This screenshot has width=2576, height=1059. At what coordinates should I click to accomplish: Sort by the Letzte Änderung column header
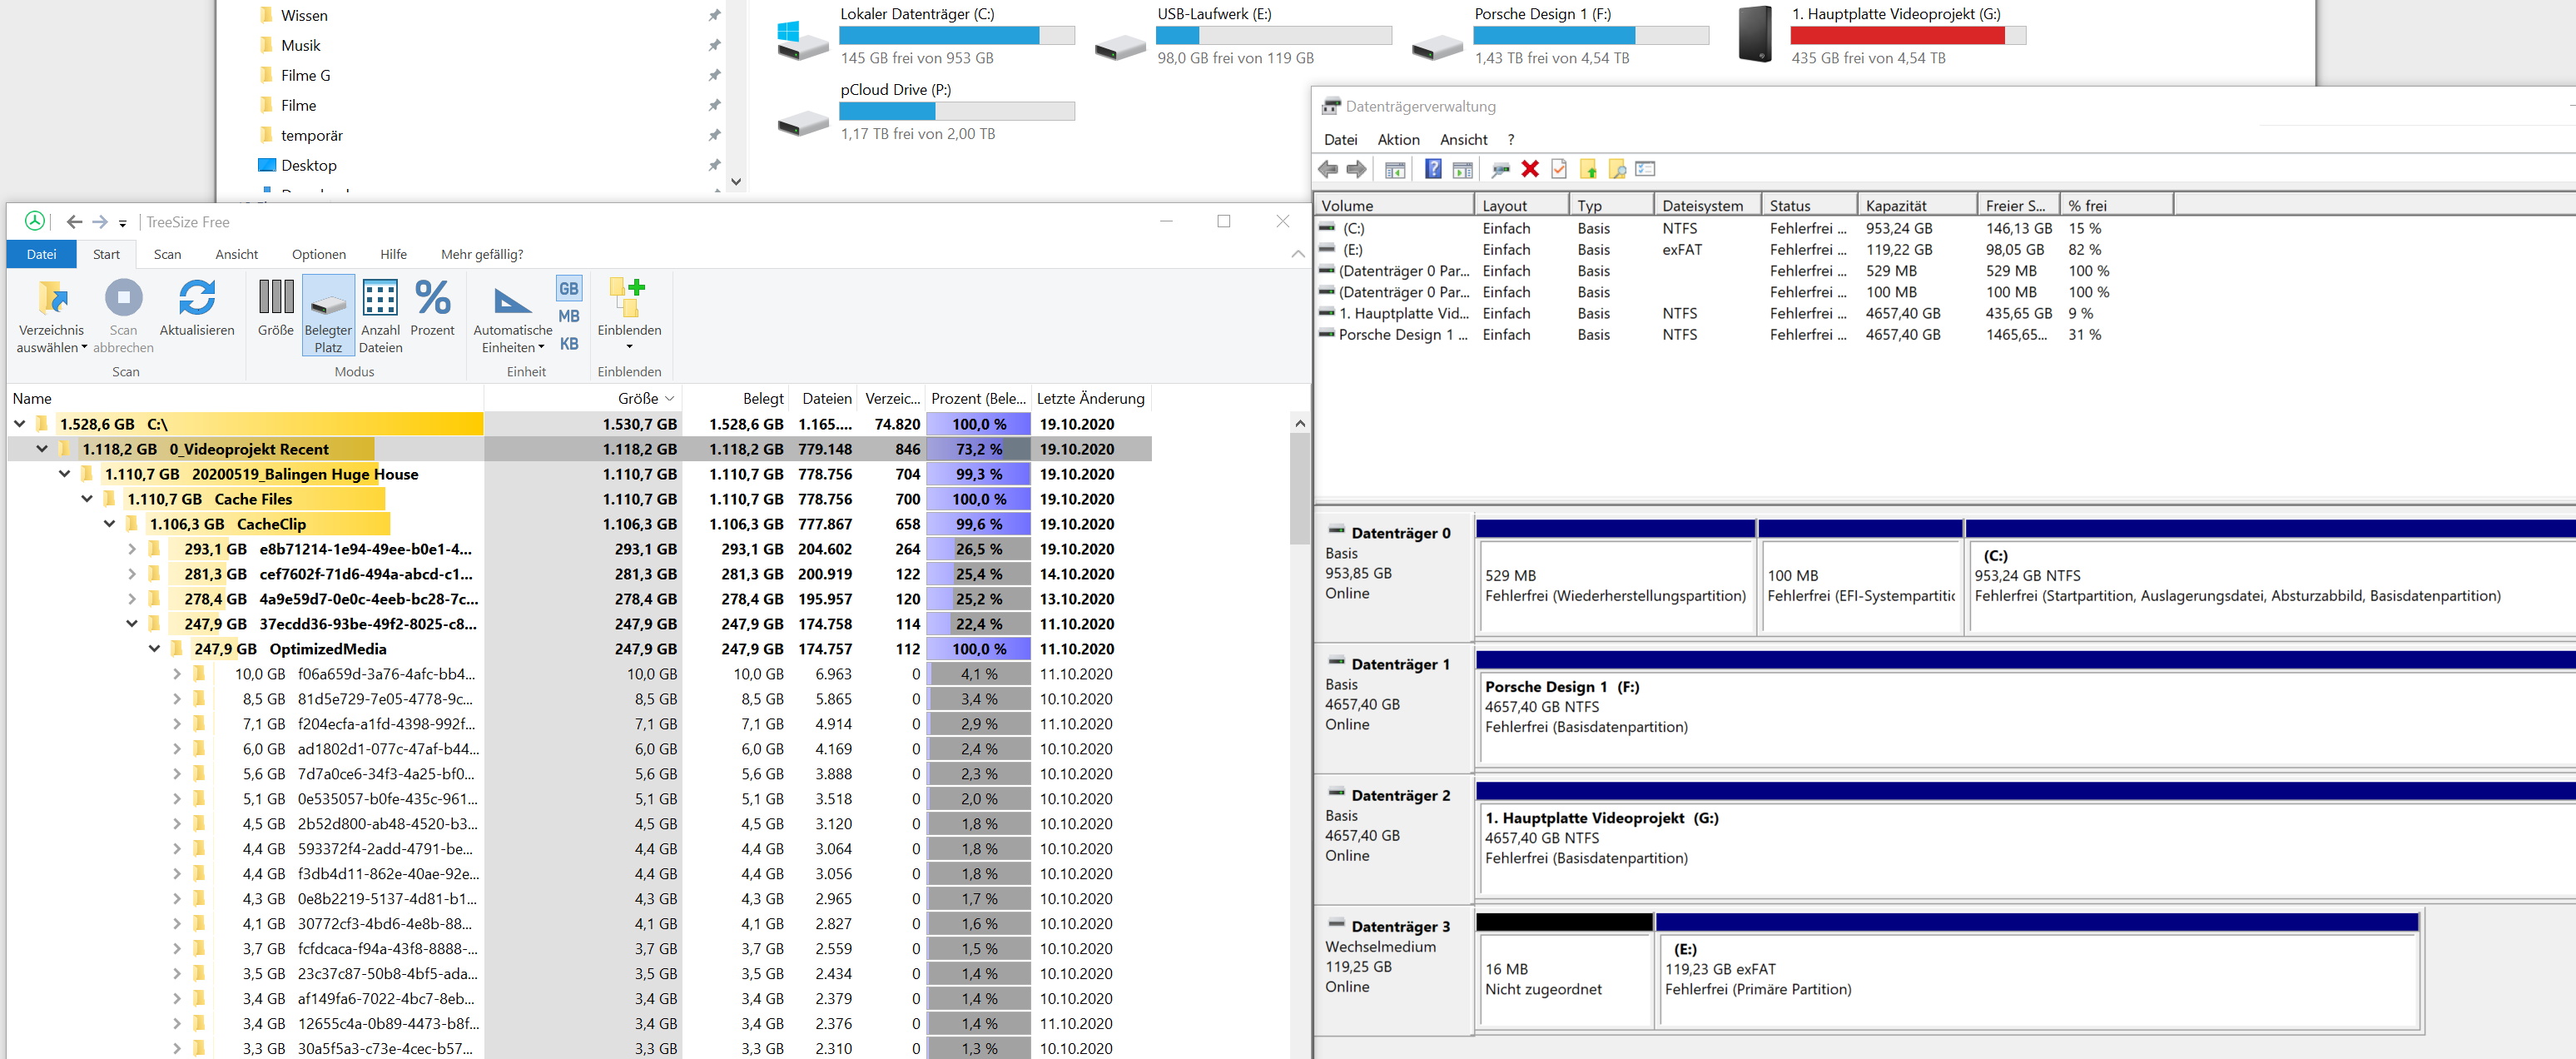tap(1090, 398)
